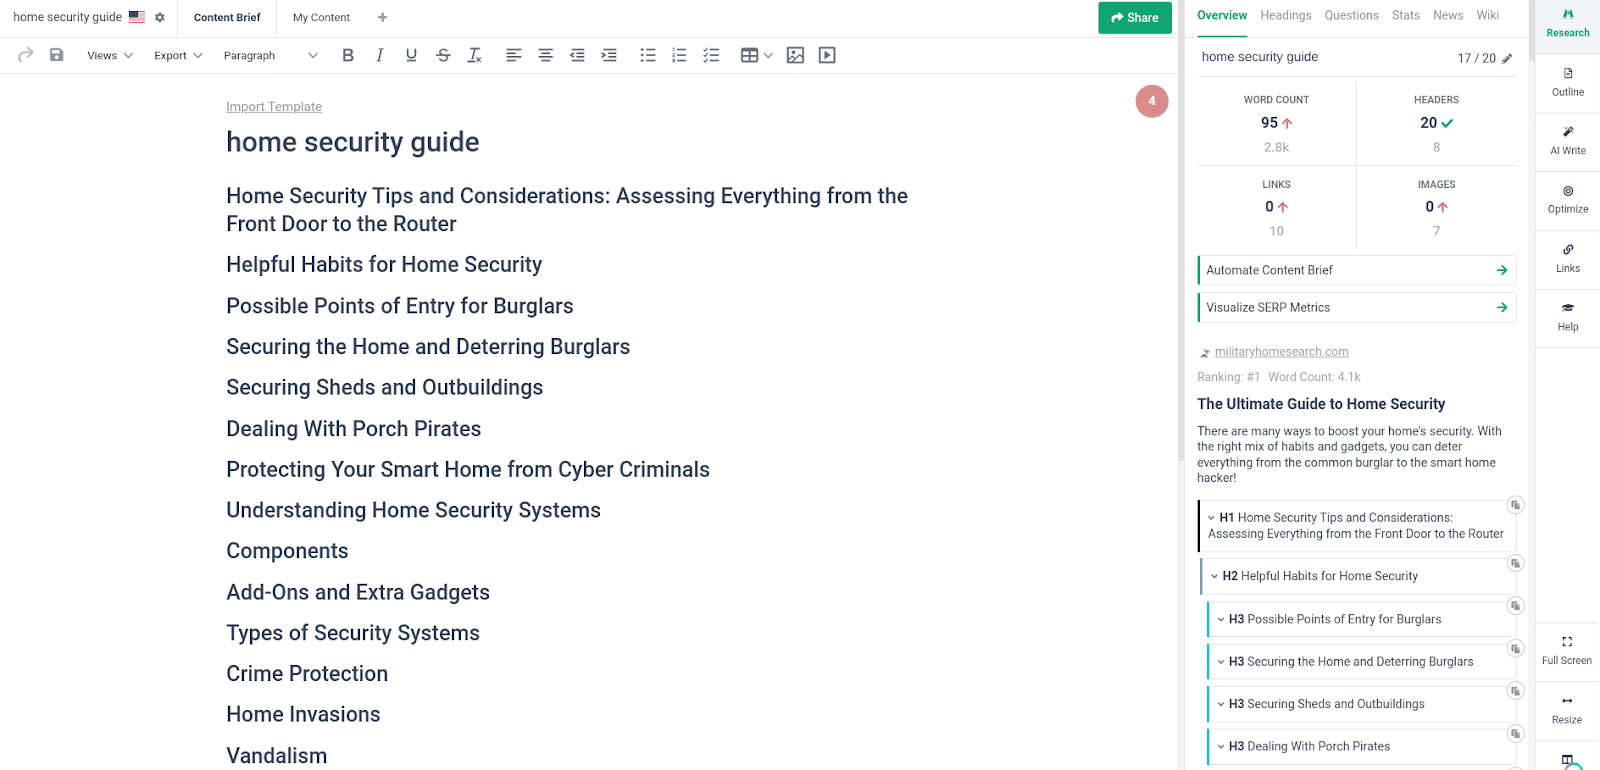Switch to My Content tab
This screenshot has width=1600, height=770.
pos(321,17)
